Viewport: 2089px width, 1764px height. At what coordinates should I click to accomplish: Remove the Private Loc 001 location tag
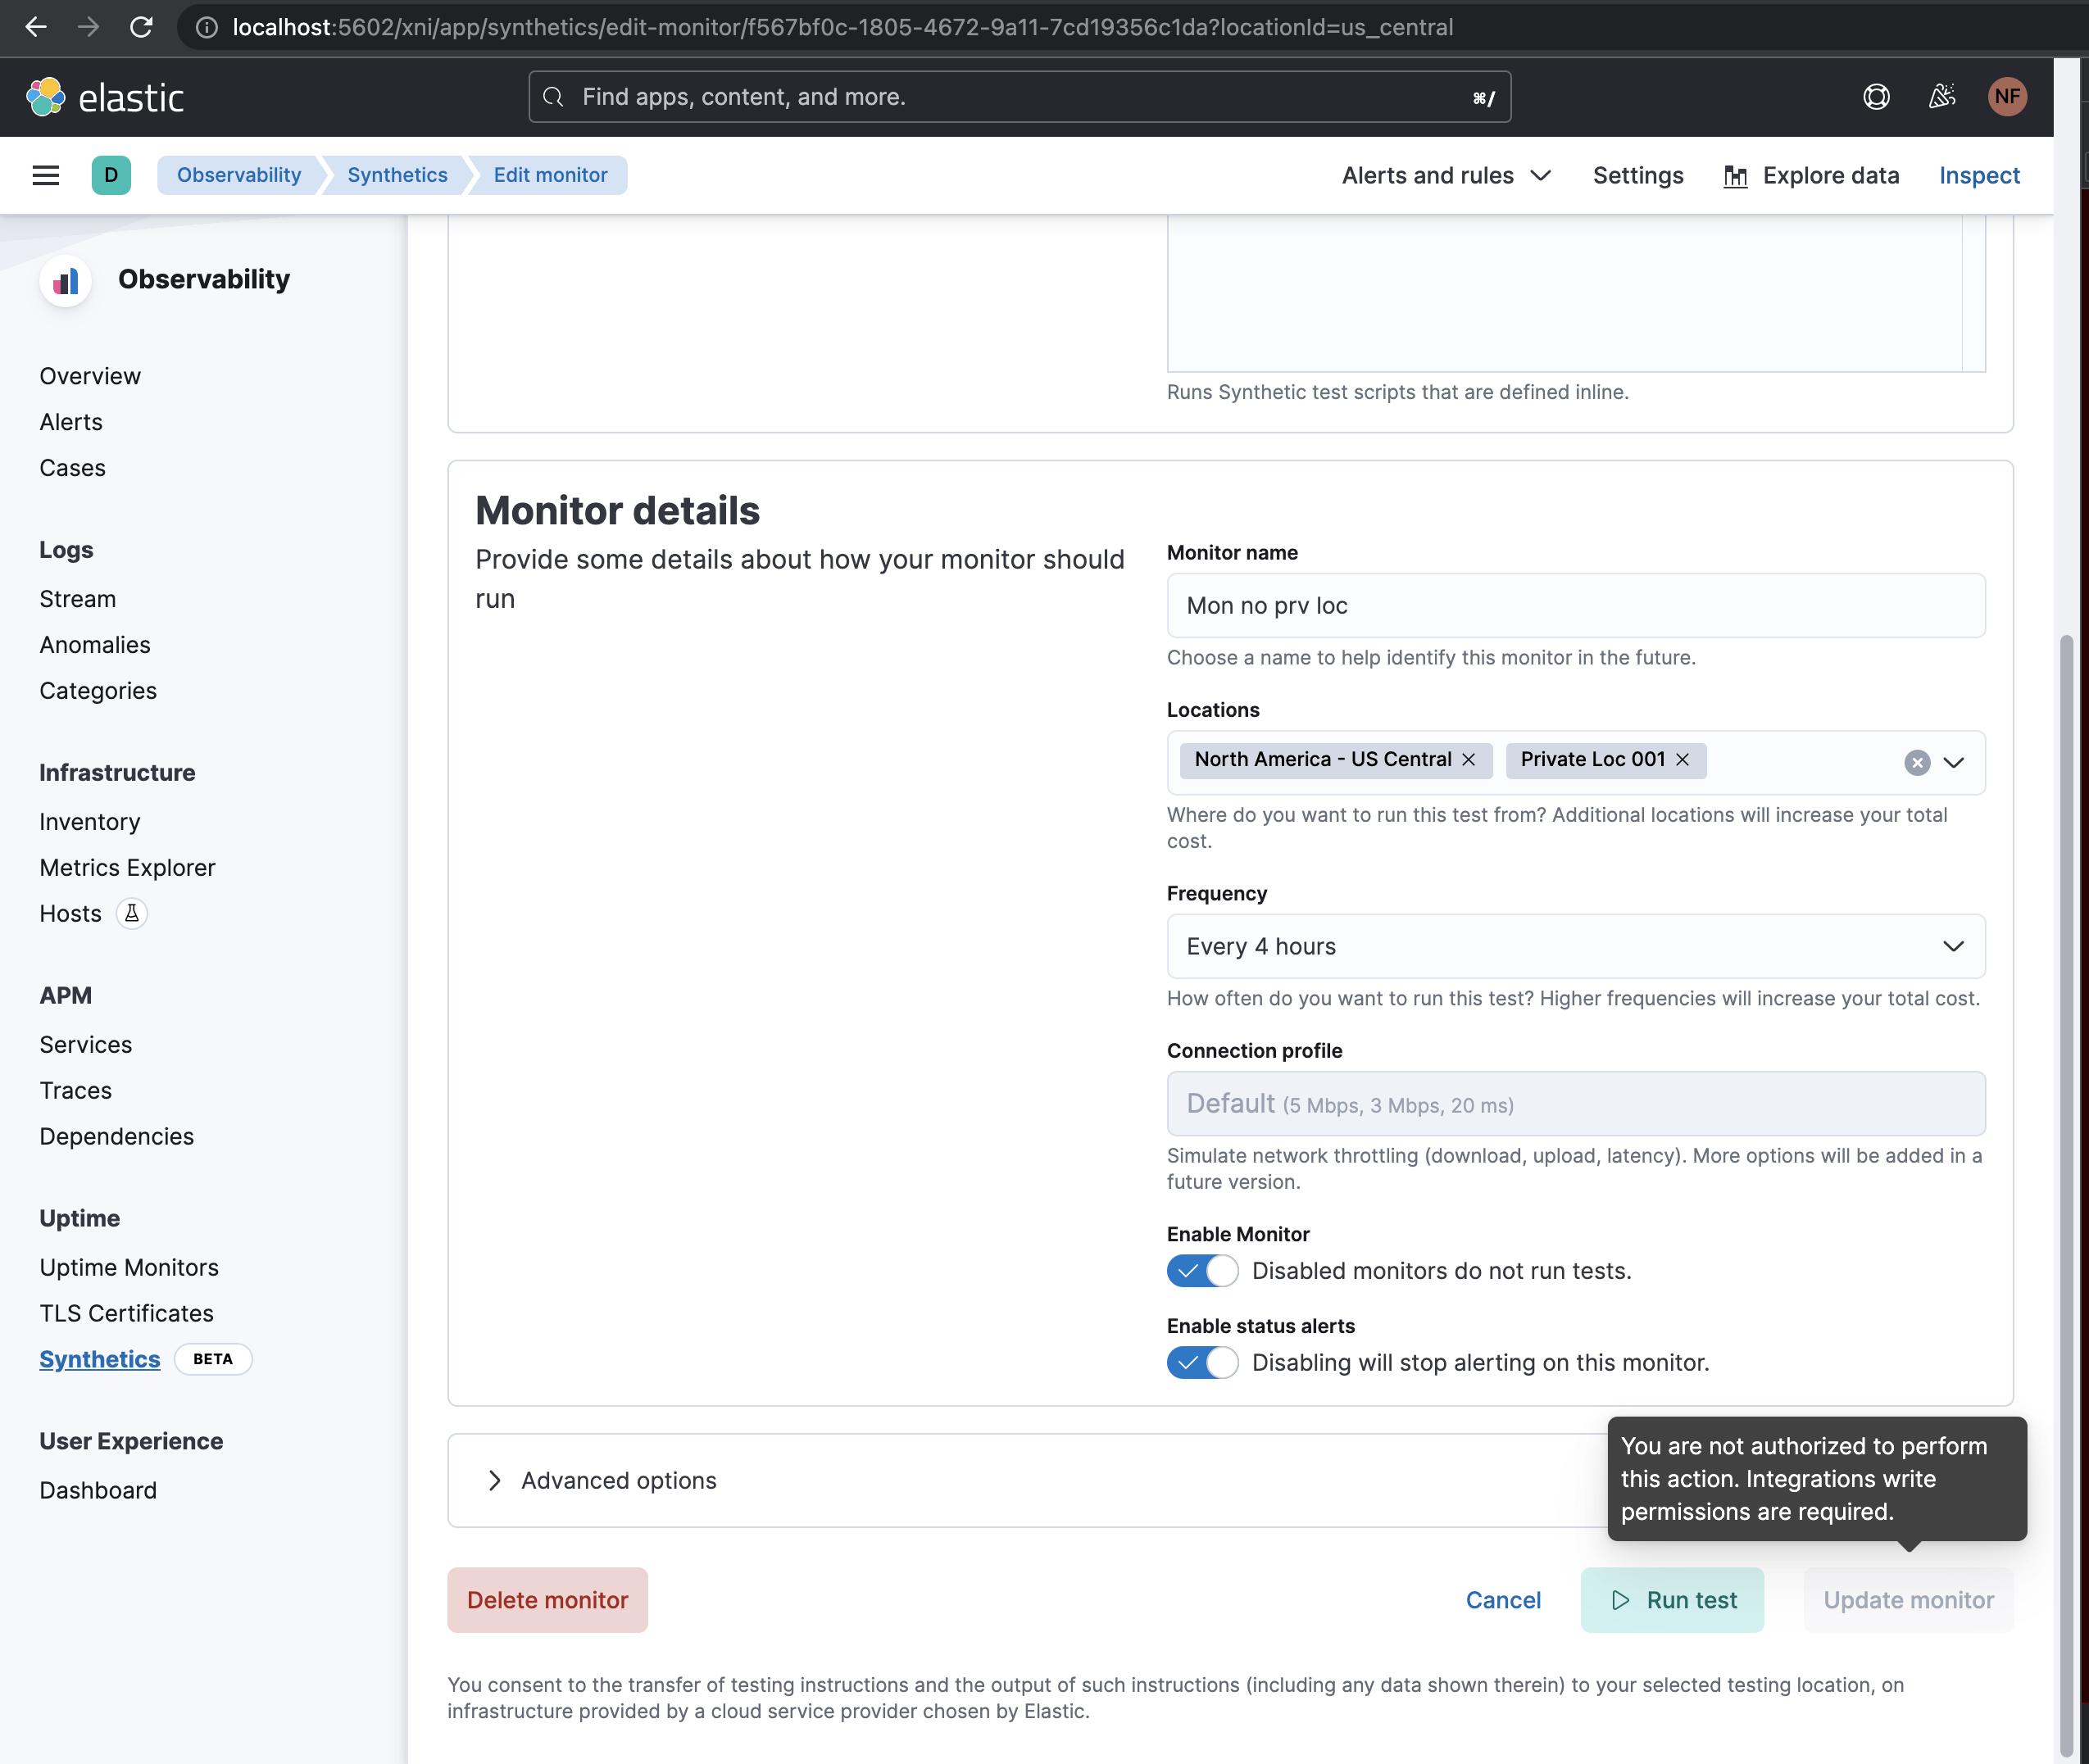coord(1683,760)
